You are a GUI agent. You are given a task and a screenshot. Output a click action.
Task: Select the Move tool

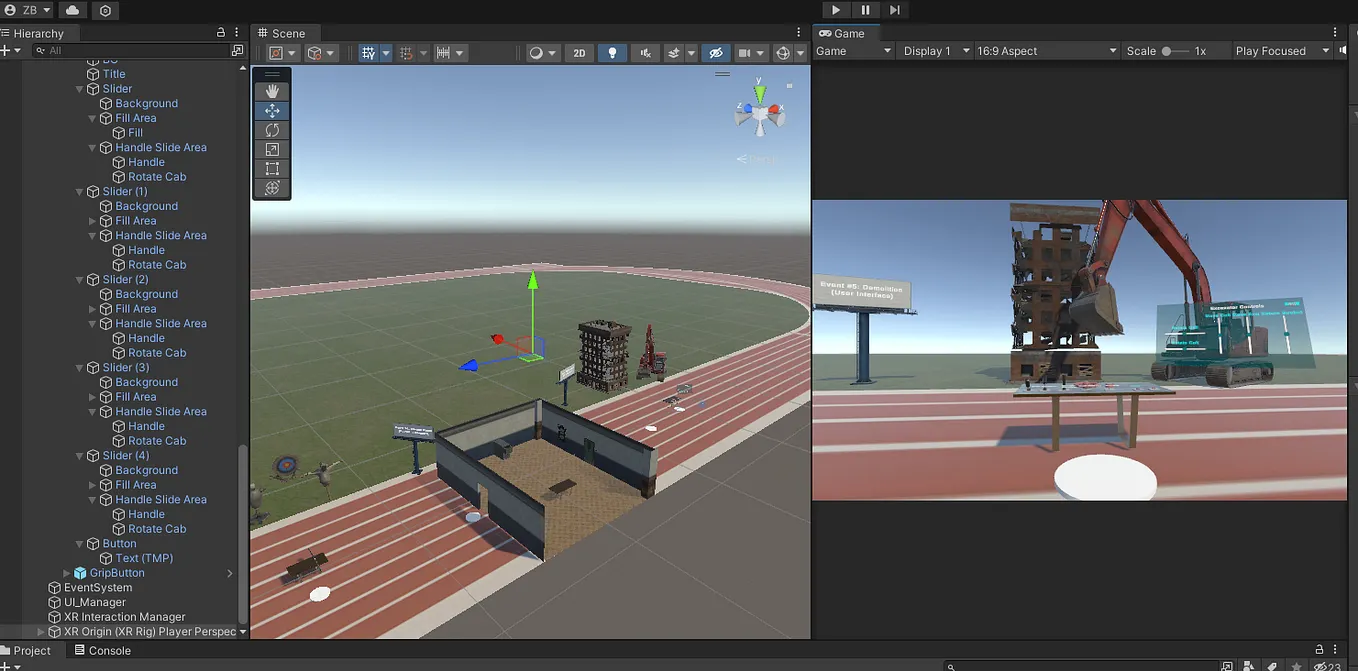(271, 110)
